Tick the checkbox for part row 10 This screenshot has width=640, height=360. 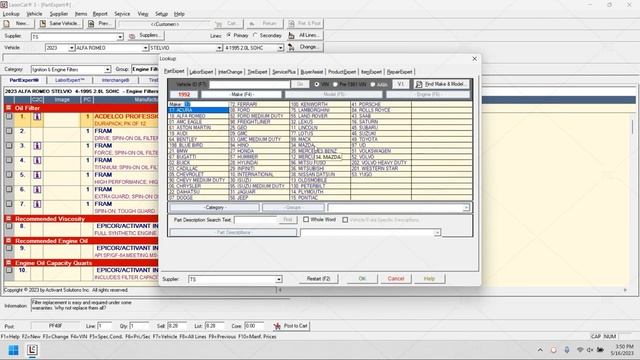click(9, 270)
